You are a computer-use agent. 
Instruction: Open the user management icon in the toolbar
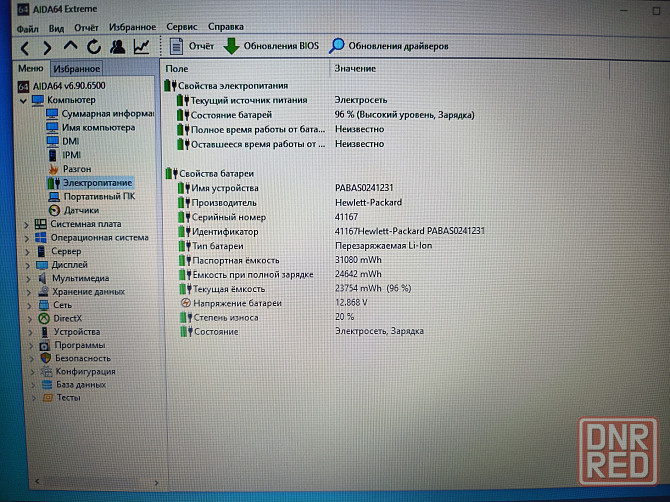(x=118, y=47)
